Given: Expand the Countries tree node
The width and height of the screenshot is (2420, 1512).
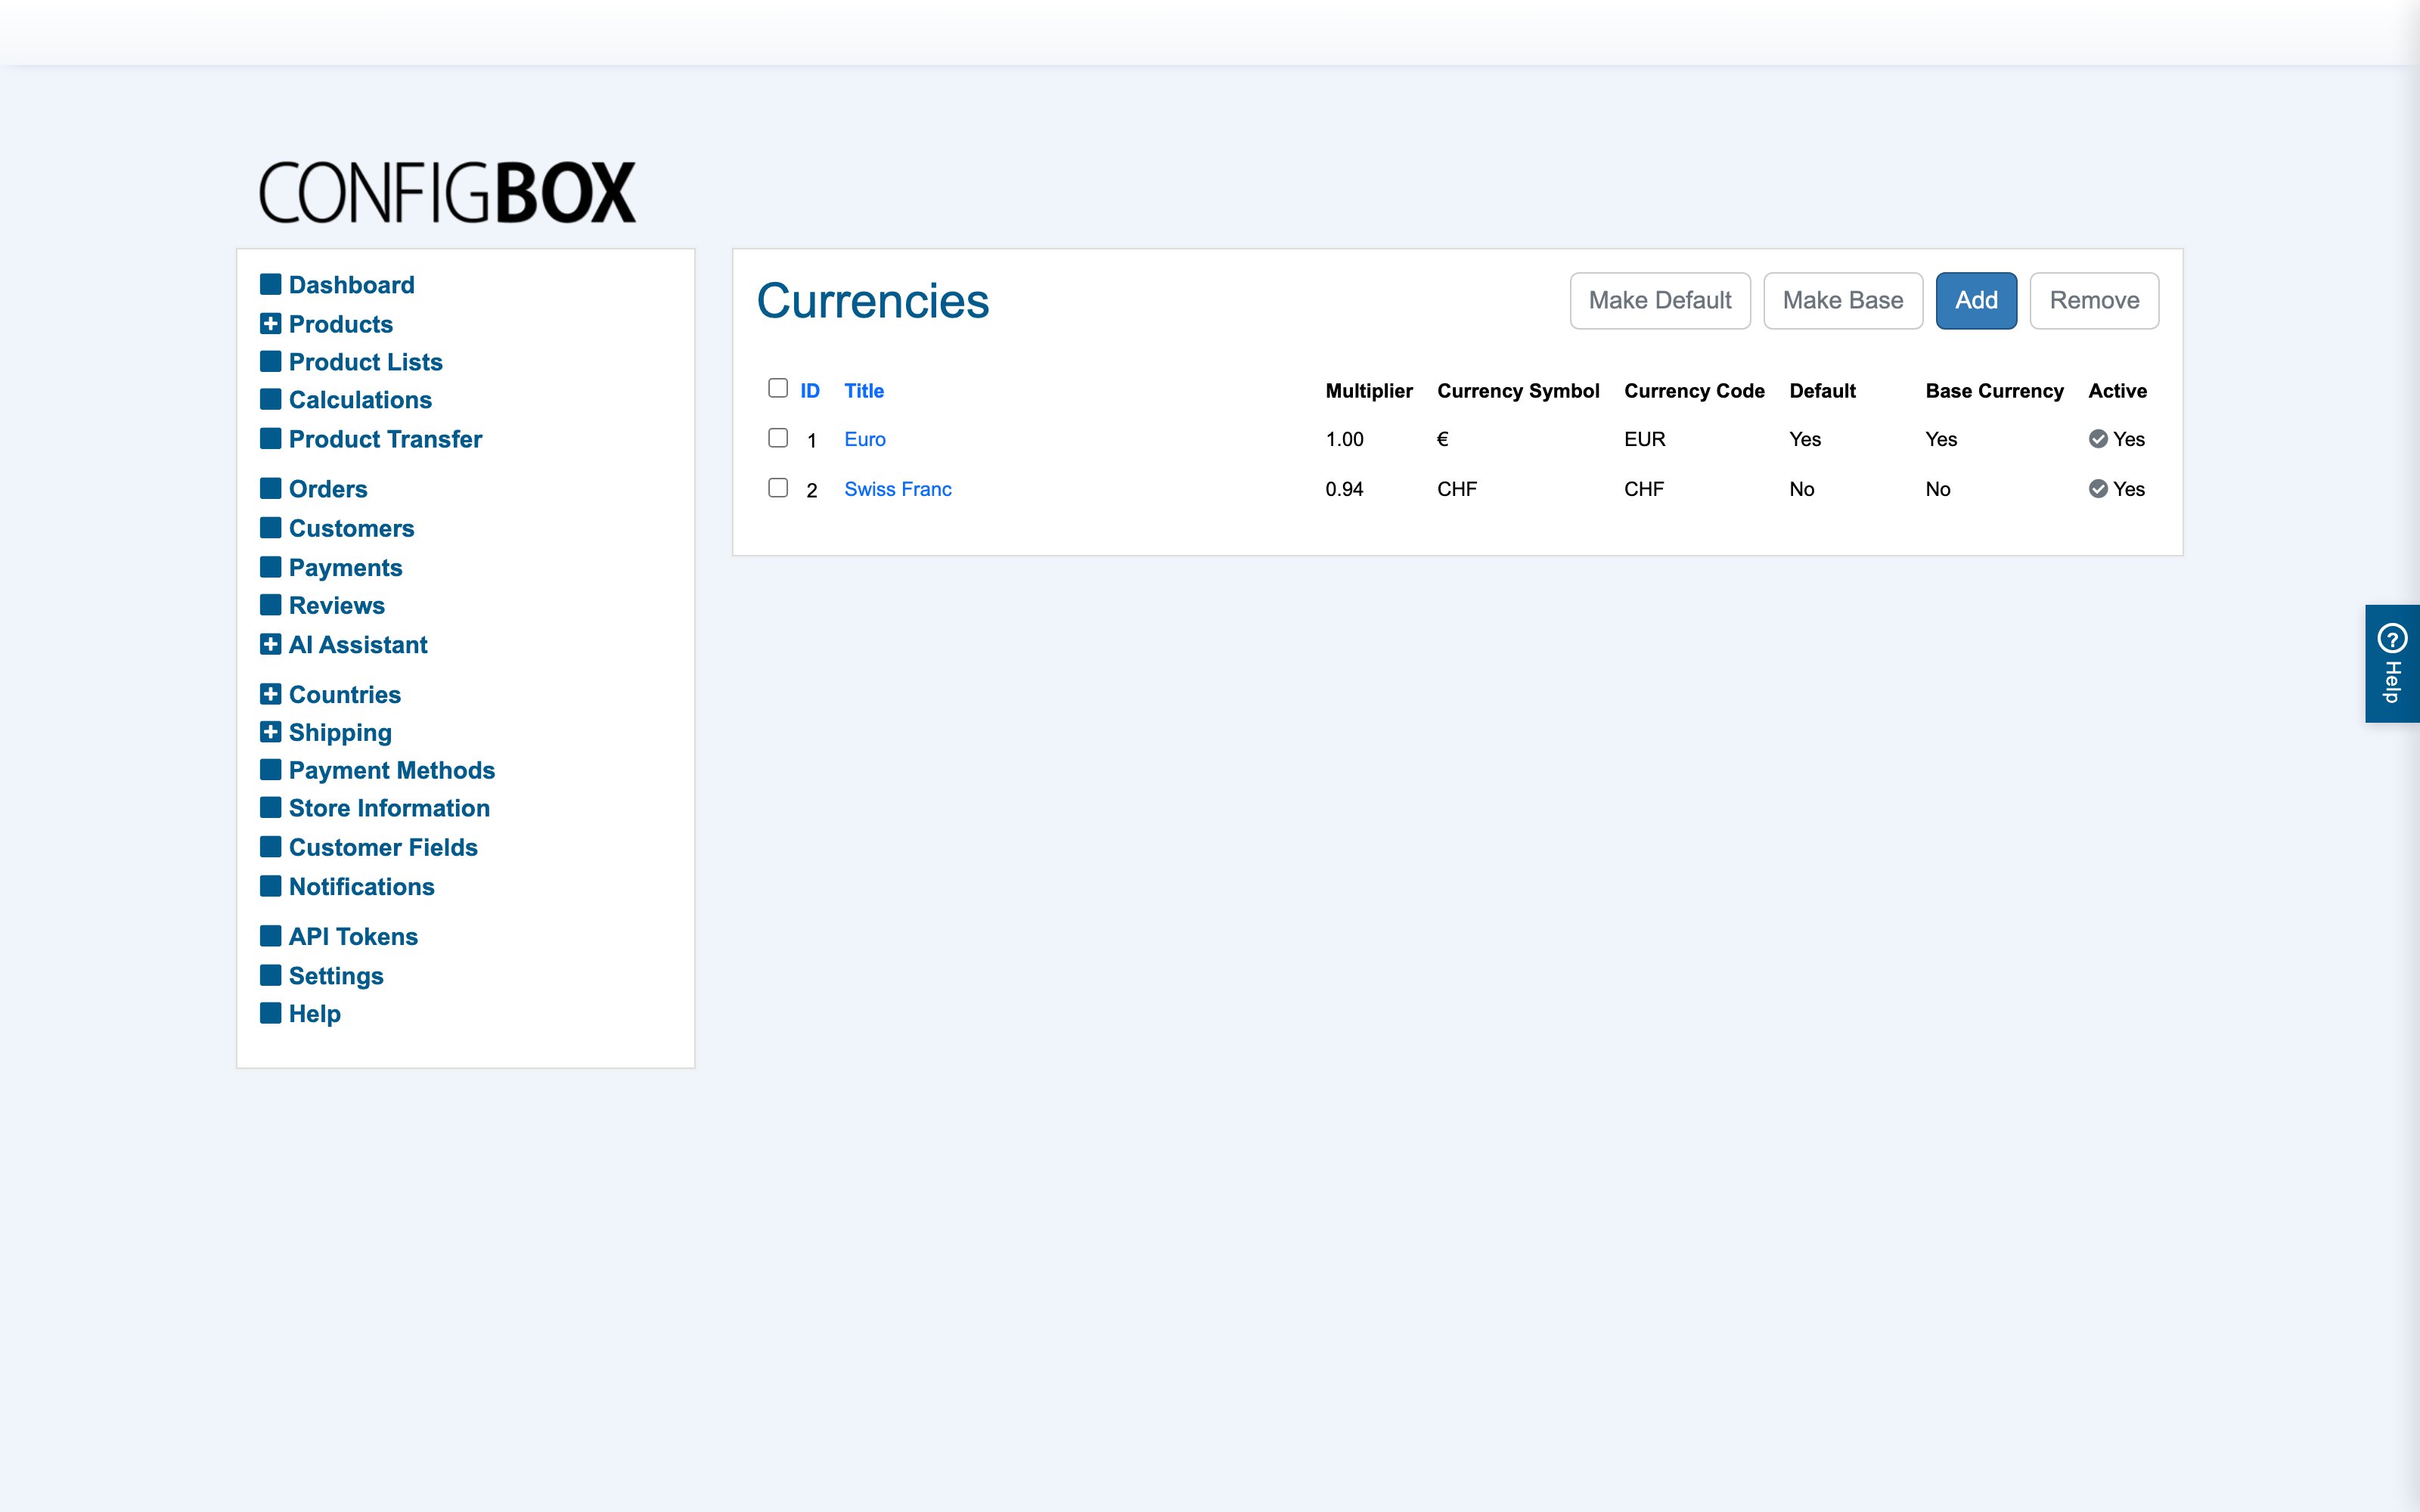Looking at the screenshot, I should [x=270, y=694].
